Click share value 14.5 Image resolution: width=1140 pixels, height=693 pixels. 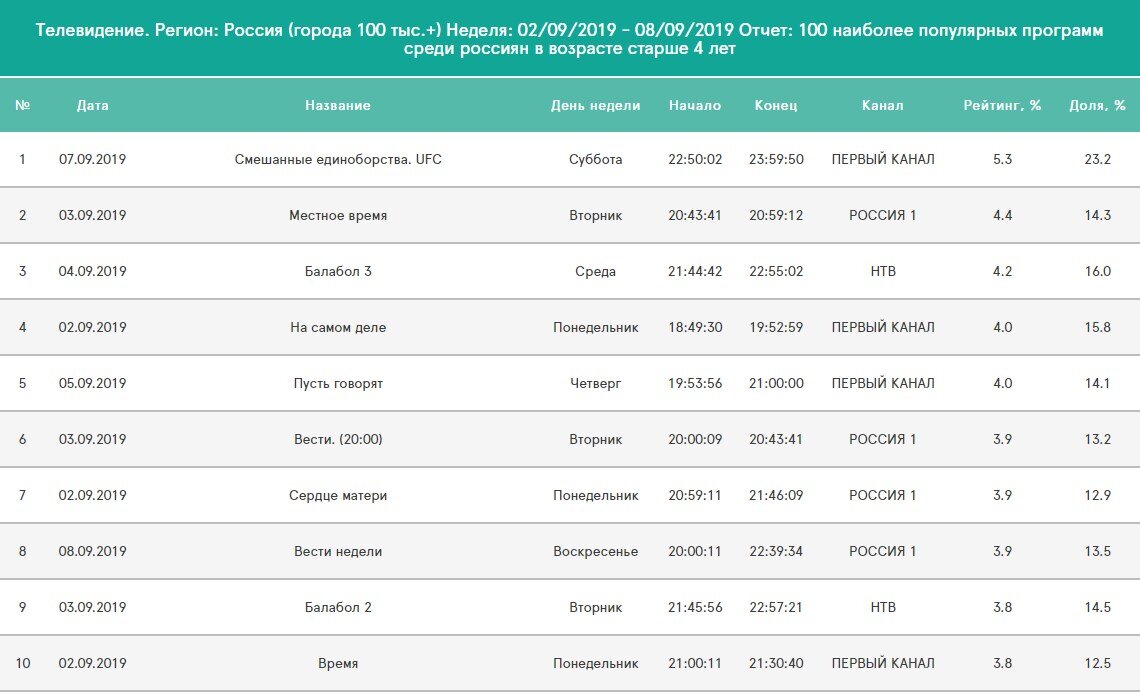click(1098, 607)
